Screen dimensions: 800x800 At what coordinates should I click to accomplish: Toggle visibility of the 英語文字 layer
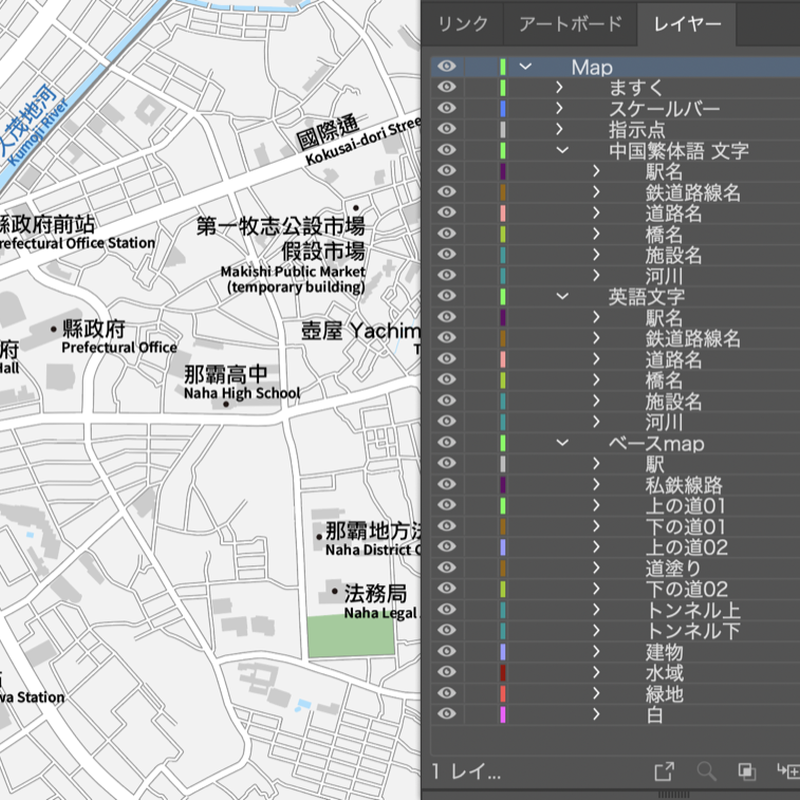point(447,296)
